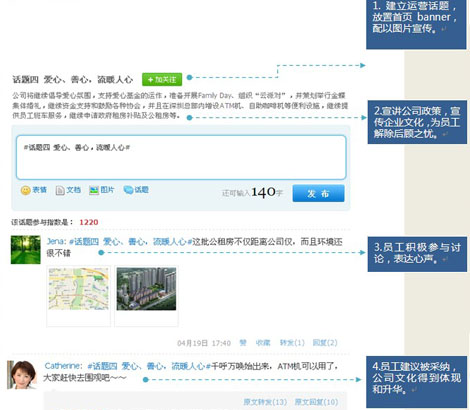Open the 原文回复(10) link
Viewport: 470px width, 410px height.
316,402
